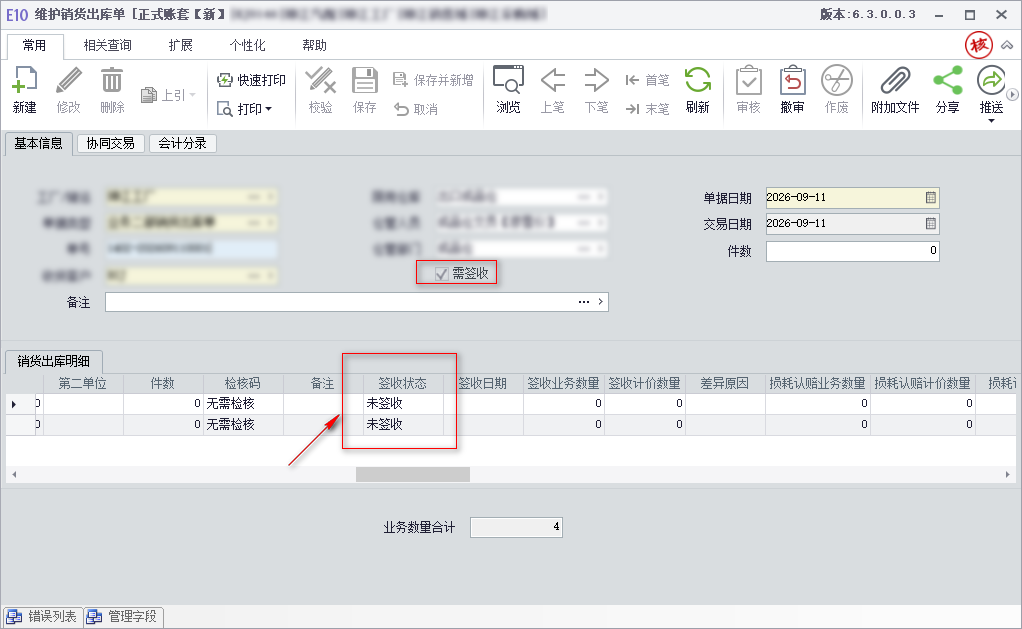This screenshot has width=1022, height=629.
Task: Select the 协同交易 tab
Action: click(x=111, y=143)
